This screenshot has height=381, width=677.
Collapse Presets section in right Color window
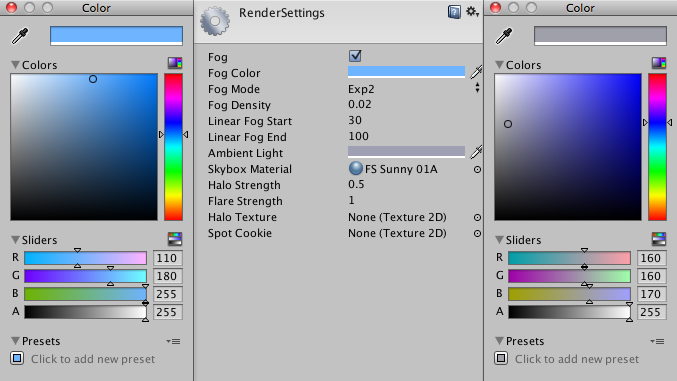pyautogui.click(x=499, y=341)
